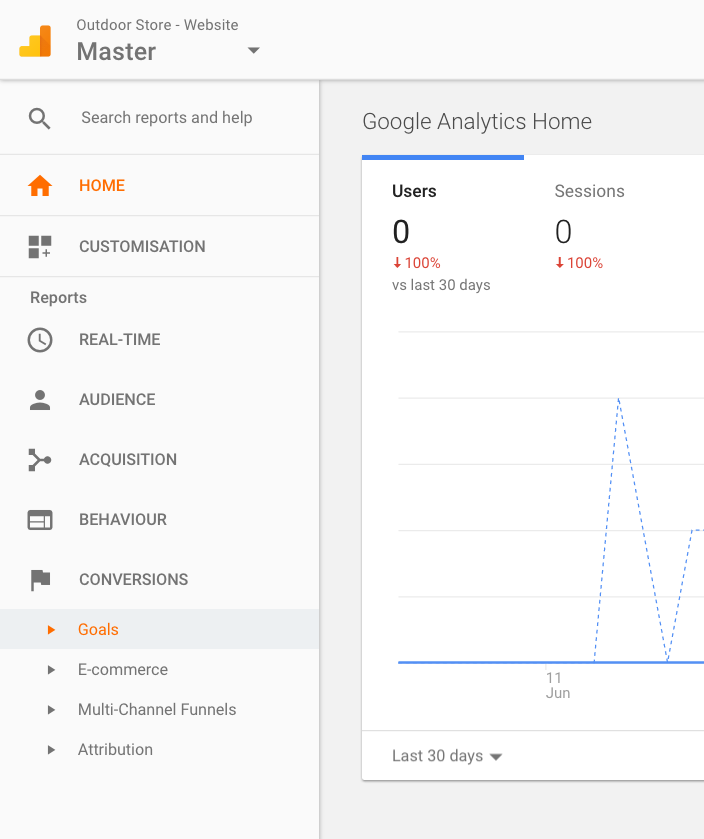Expand the E-commerce section

[x=52, y=670]
